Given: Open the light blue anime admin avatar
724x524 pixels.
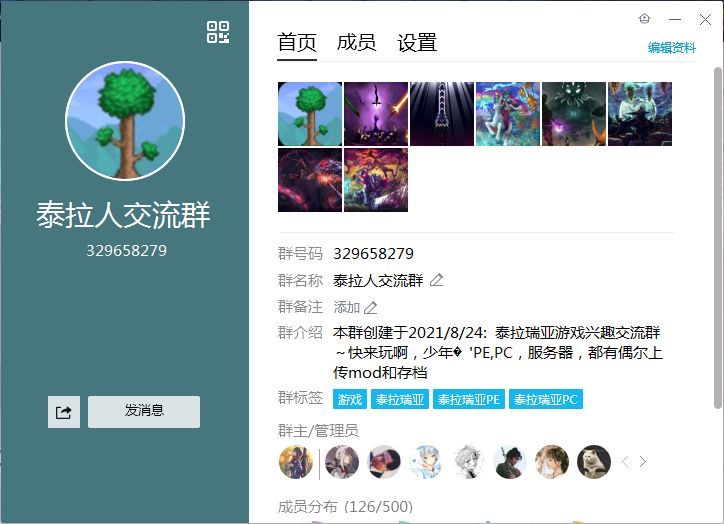Looking at the screenshot, I should (426, 462).
